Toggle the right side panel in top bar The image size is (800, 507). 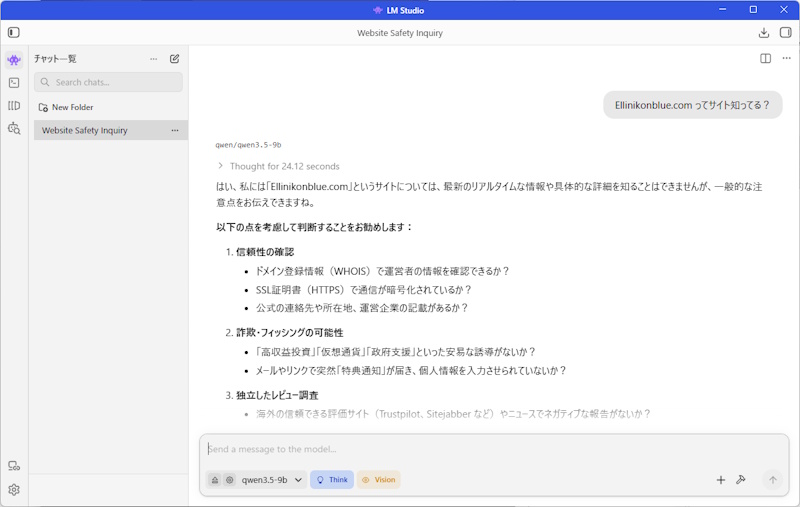[x=785, y=32]
